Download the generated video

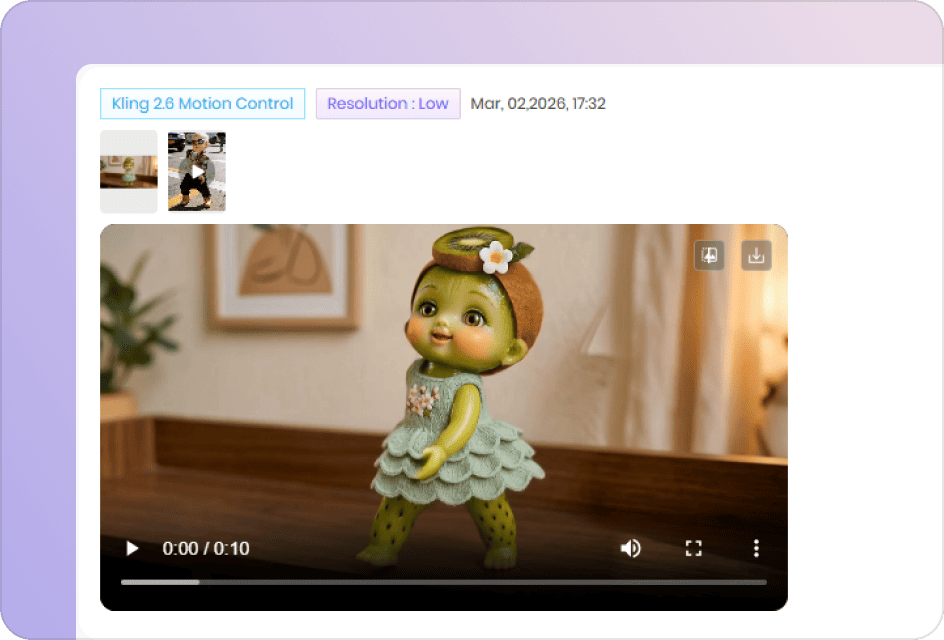756,255
